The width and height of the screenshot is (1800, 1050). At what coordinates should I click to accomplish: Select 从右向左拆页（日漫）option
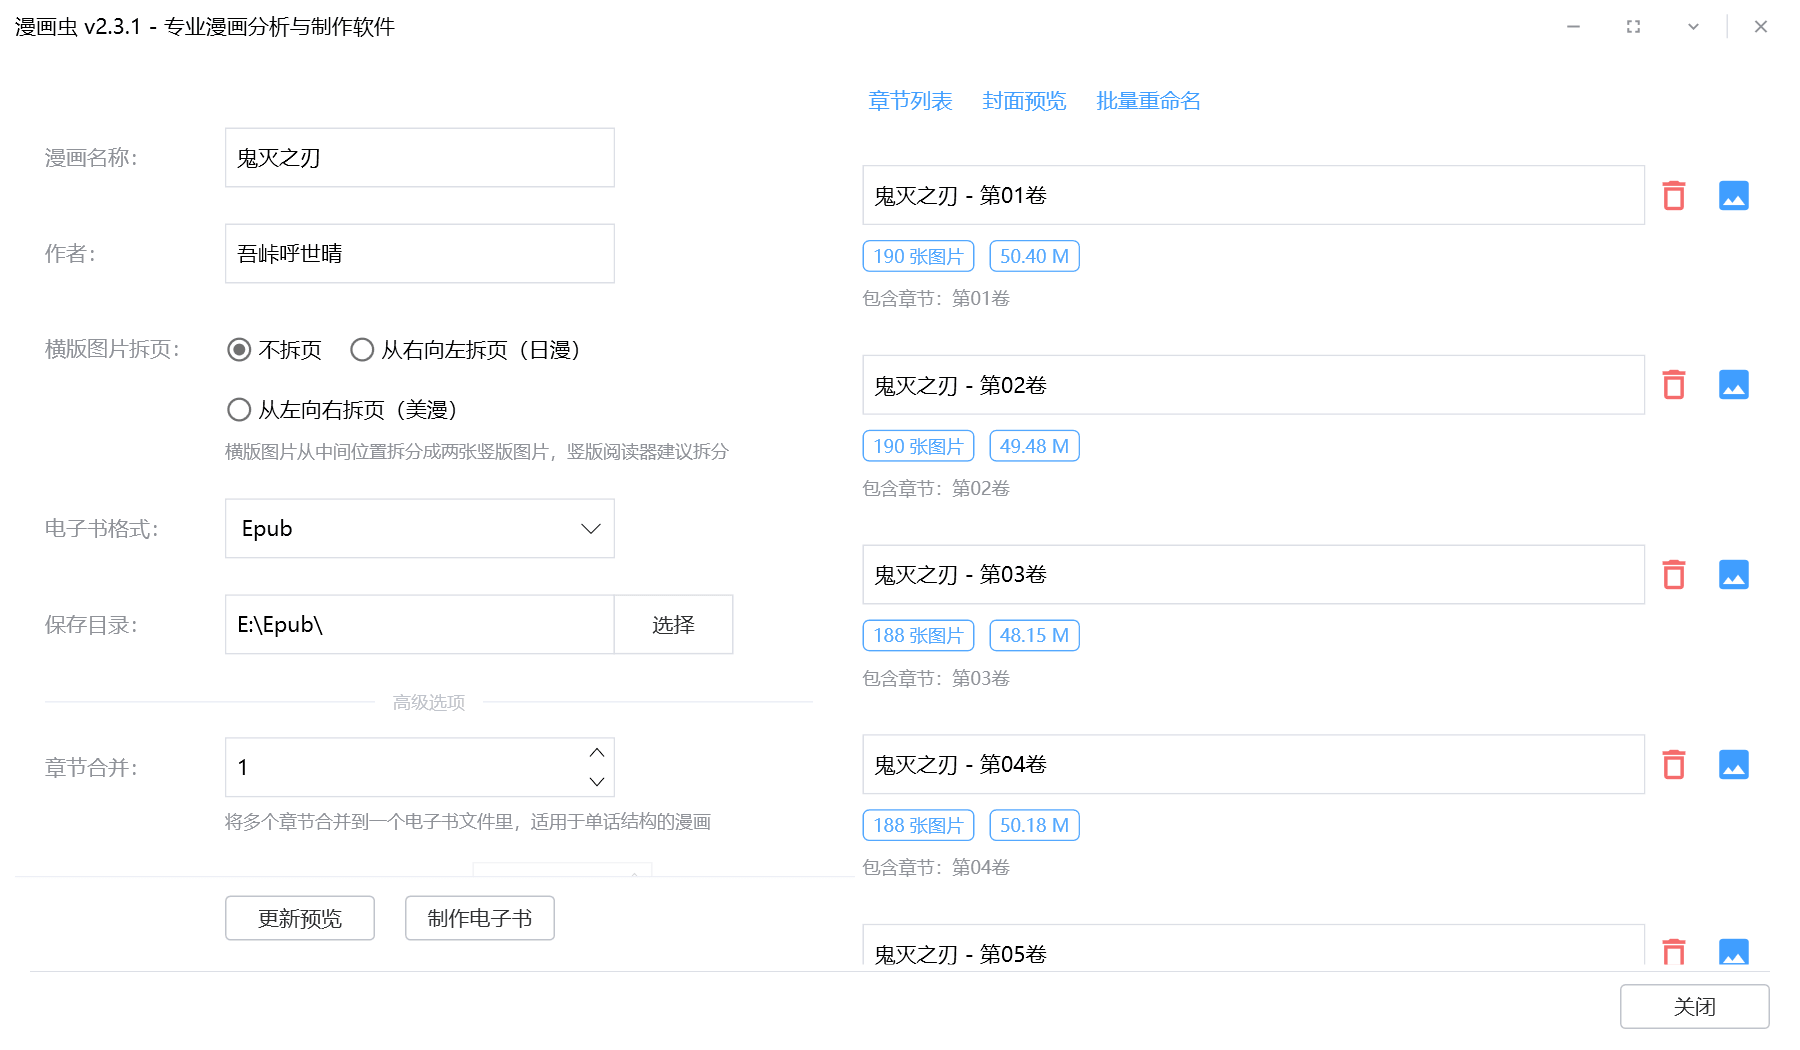[466, 350]
